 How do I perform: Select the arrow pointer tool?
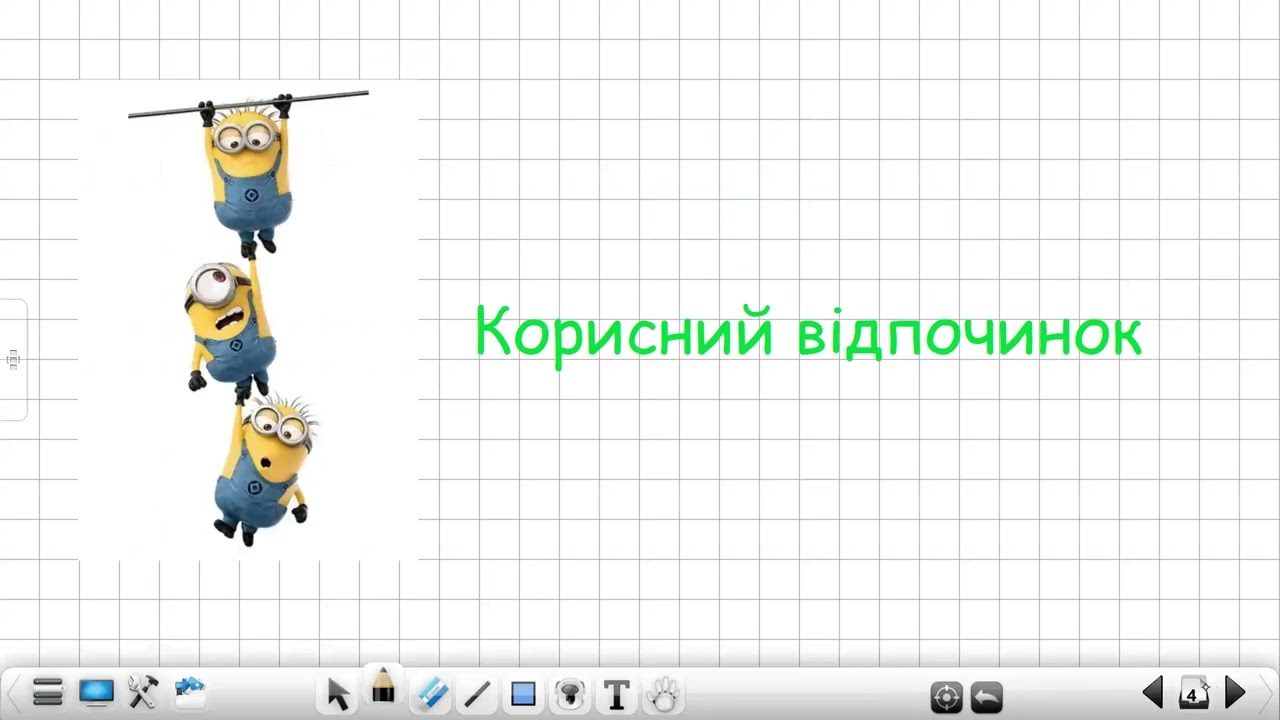click(x=338, y=693)
